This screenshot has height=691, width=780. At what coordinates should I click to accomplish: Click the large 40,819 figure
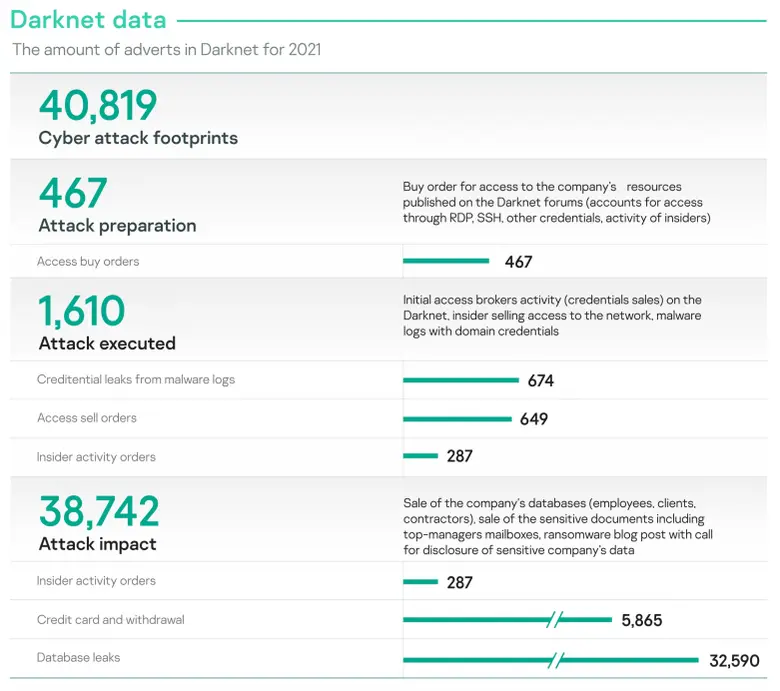coord(98,106)
